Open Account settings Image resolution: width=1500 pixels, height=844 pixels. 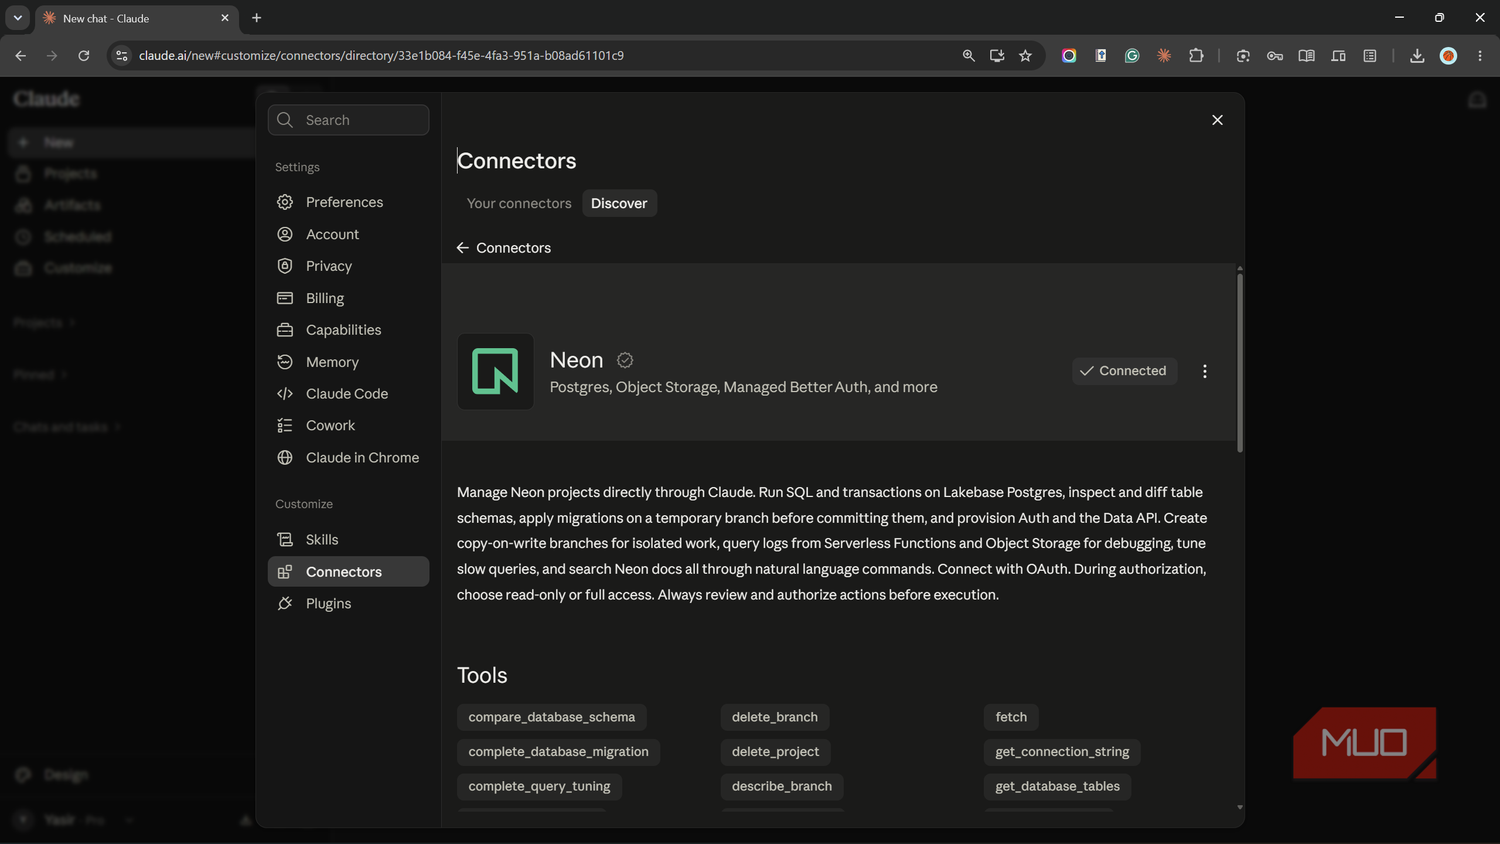tap(348, 234)
